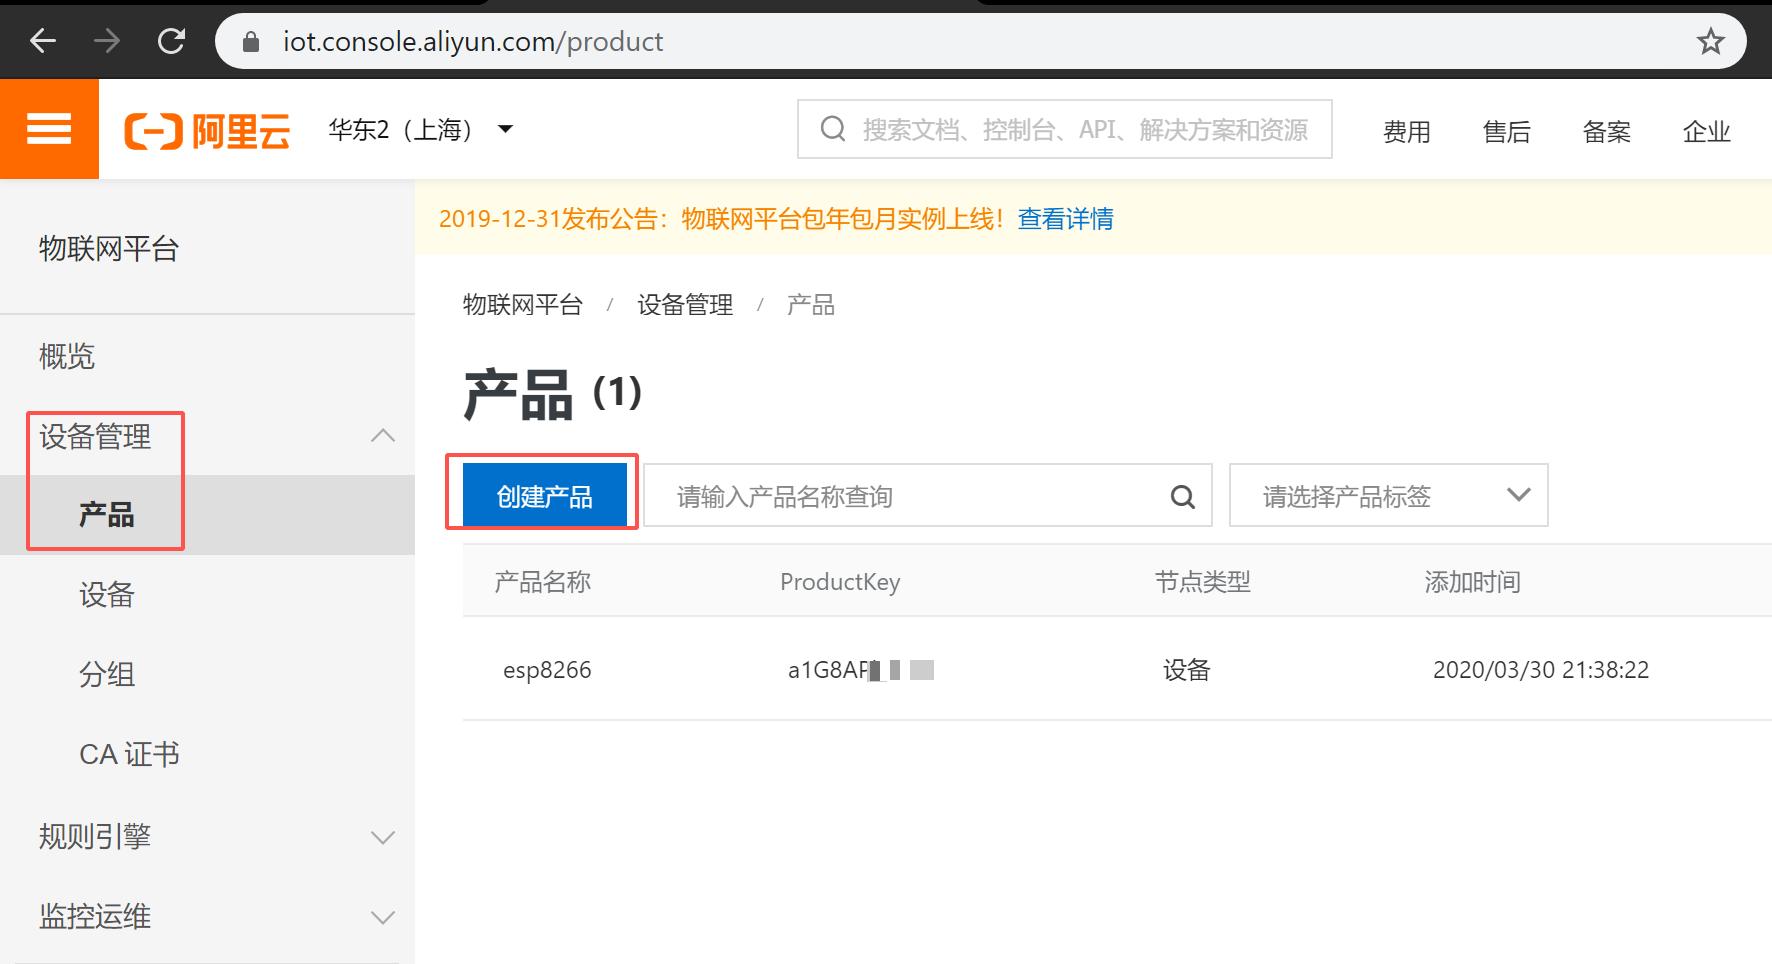Click the 创建产品 button
1772x964 pixels.
coord(543,494)
